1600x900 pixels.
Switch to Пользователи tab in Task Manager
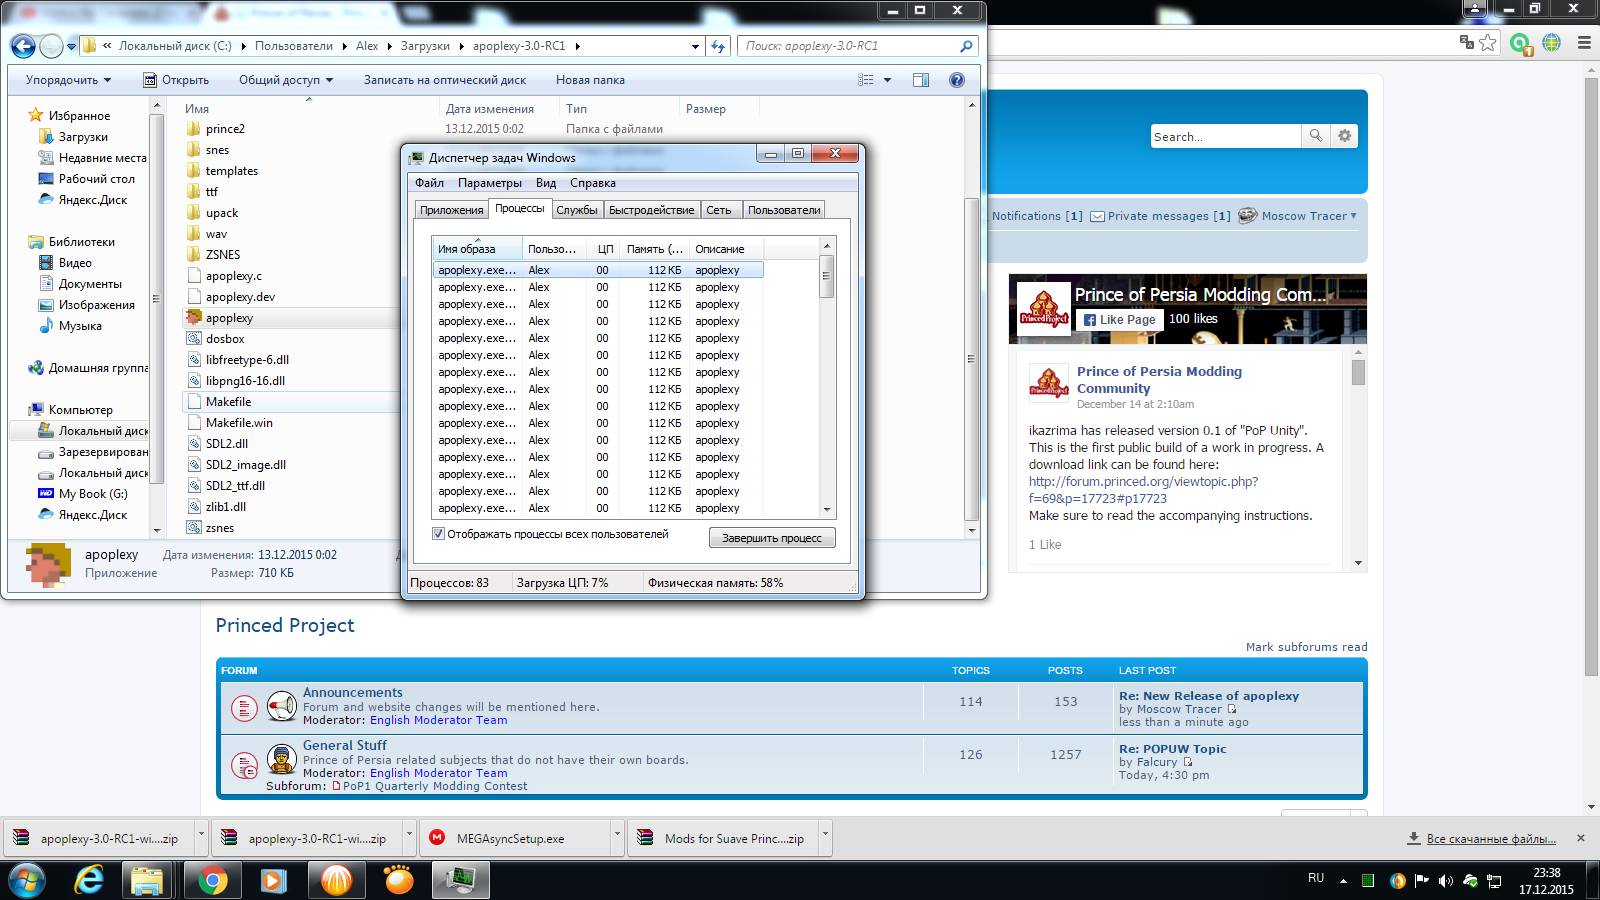pyautogui.click(x=784, y=210)
